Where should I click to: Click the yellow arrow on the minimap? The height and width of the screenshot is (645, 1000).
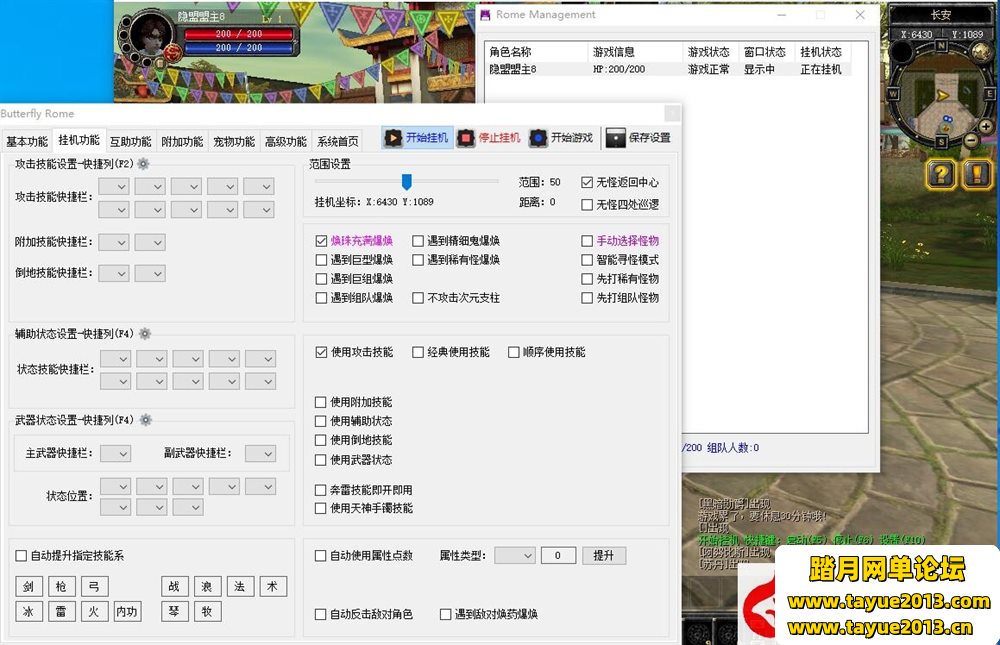pyautogui.click(x=942, y=96)
